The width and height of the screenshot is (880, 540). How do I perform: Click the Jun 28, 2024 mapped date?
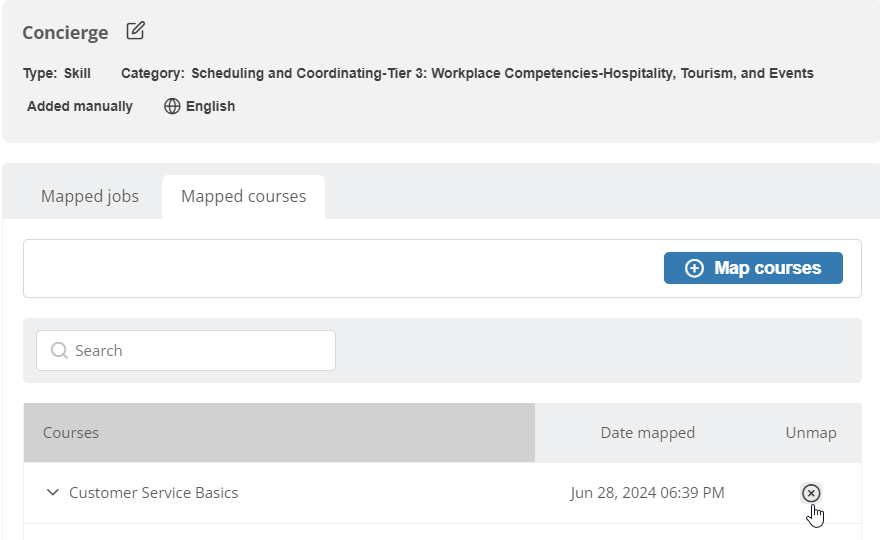(647, 493)
